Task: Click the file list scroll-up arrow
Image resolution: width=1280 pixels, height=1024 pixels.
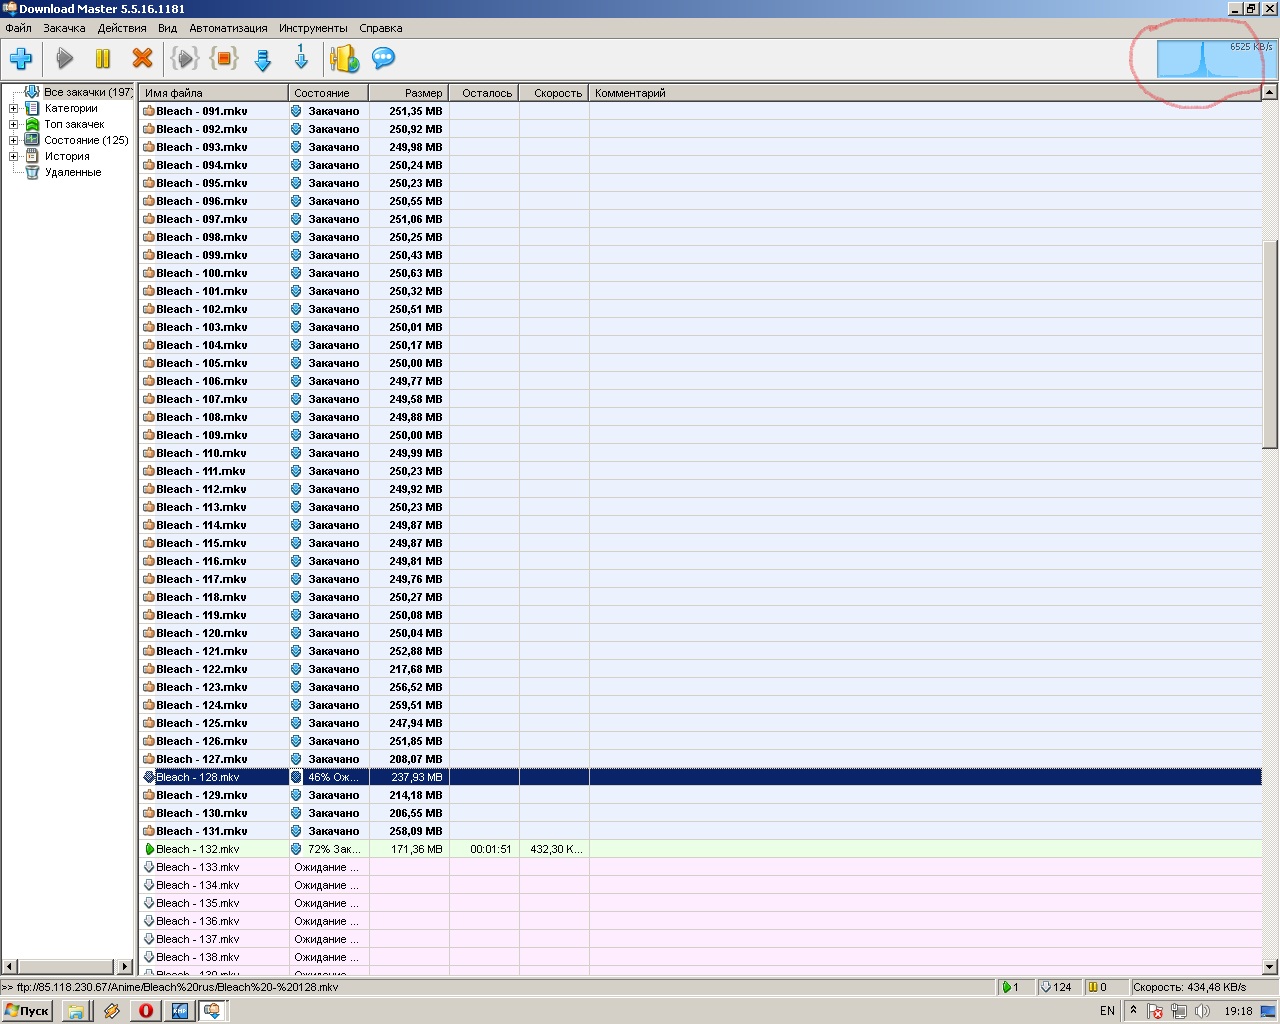Action: [1270, 92]
